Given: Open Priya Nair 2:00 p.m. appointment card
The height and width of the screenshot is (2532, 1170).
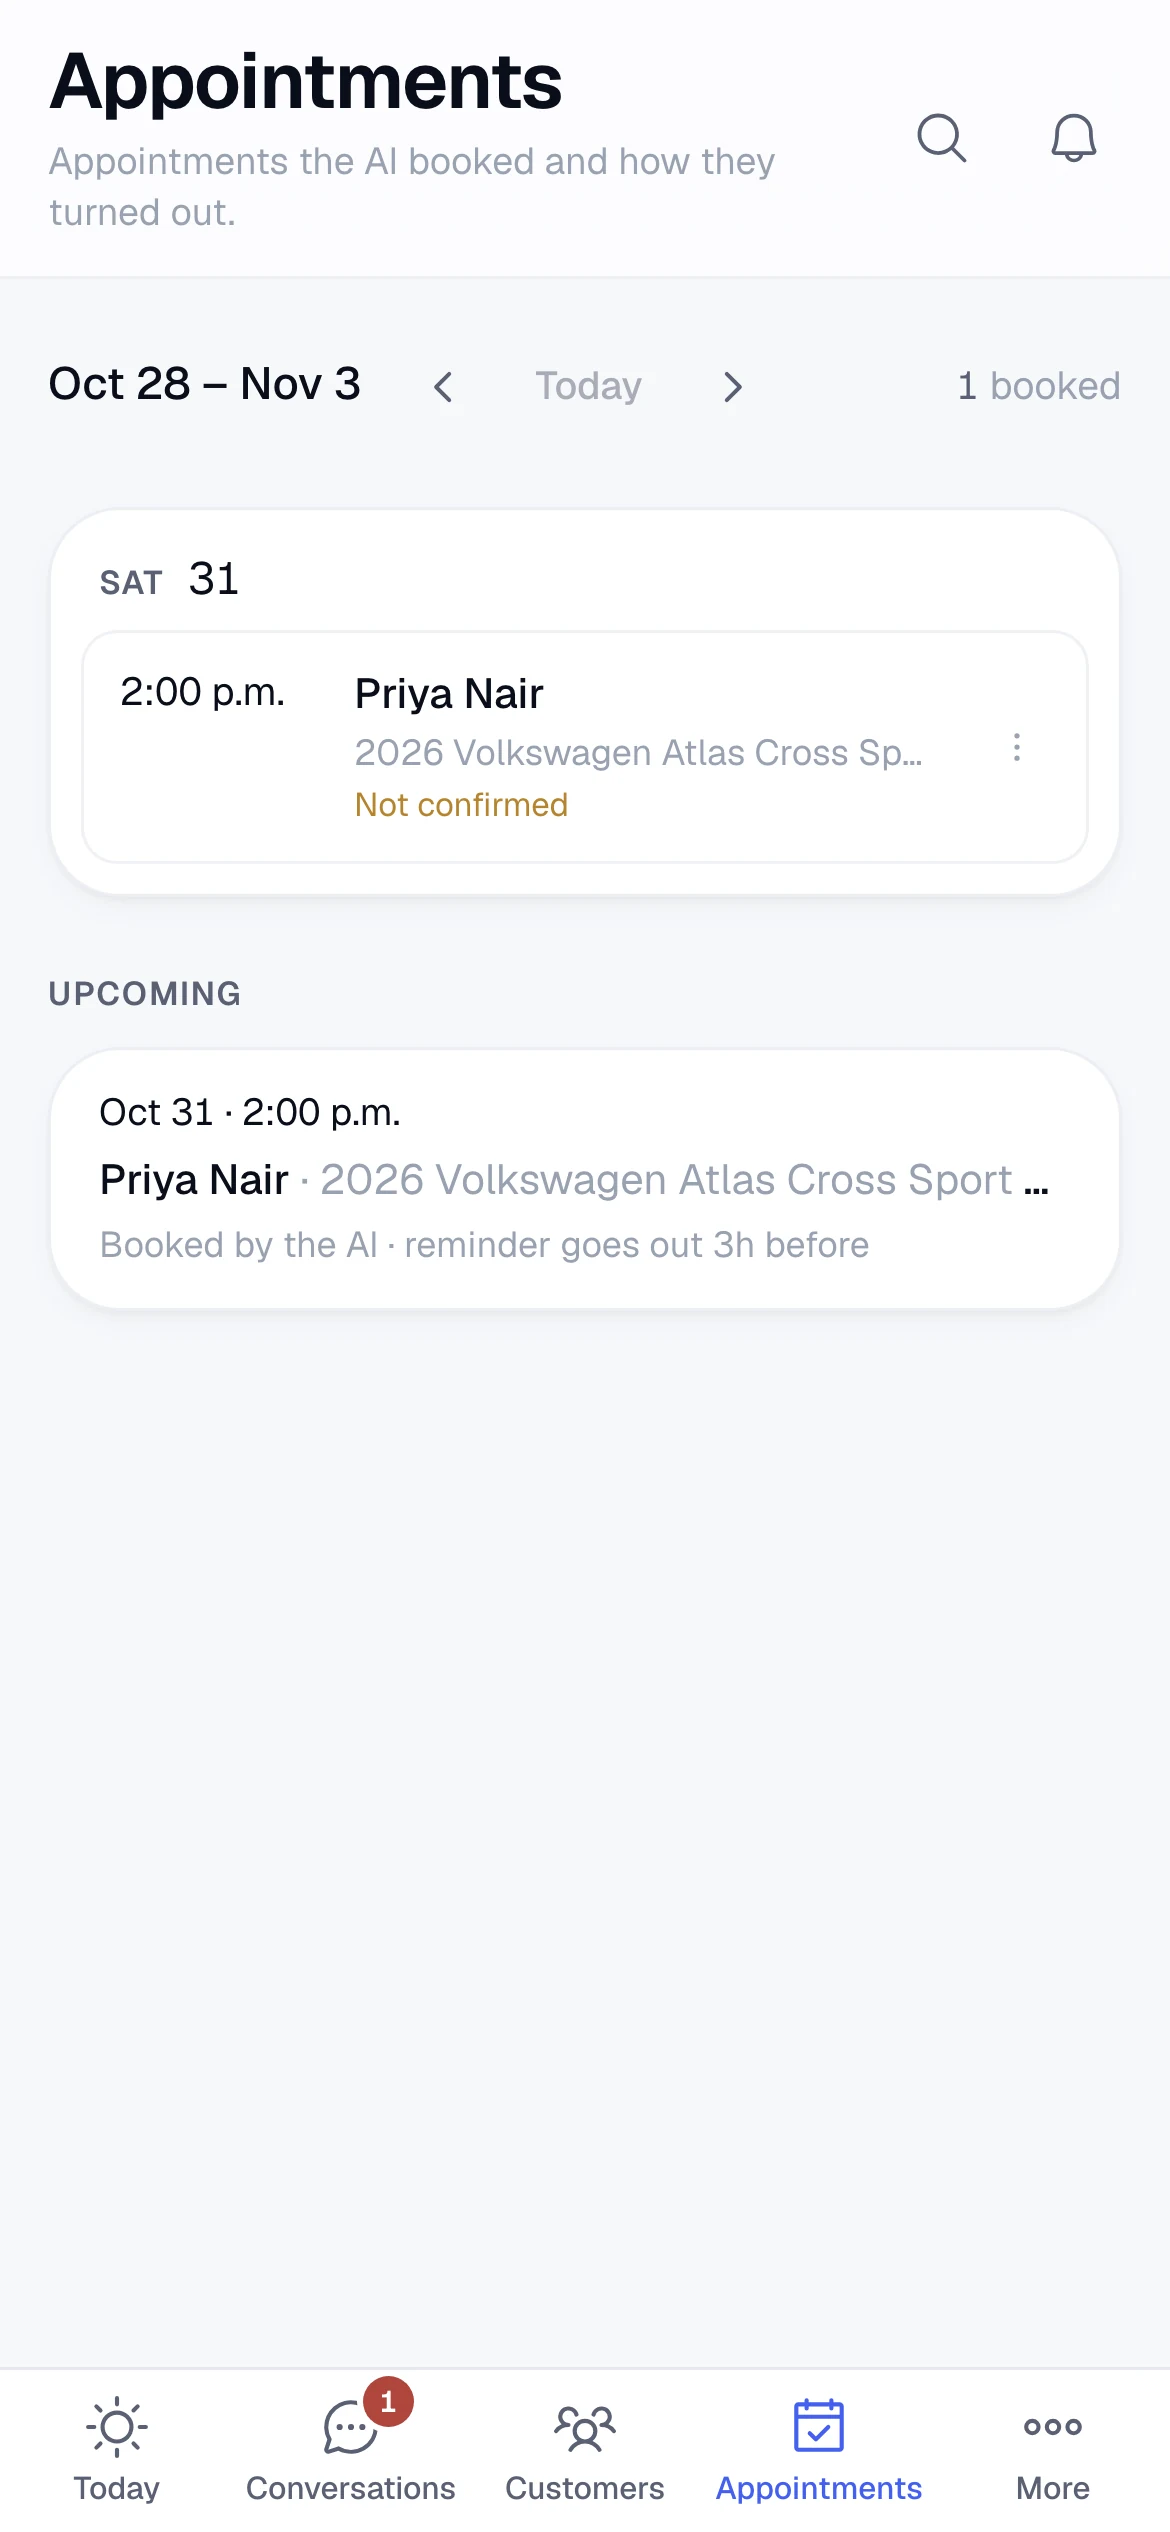Looking at the screenshot, I should pyautogui.click(x=585, y=747).
